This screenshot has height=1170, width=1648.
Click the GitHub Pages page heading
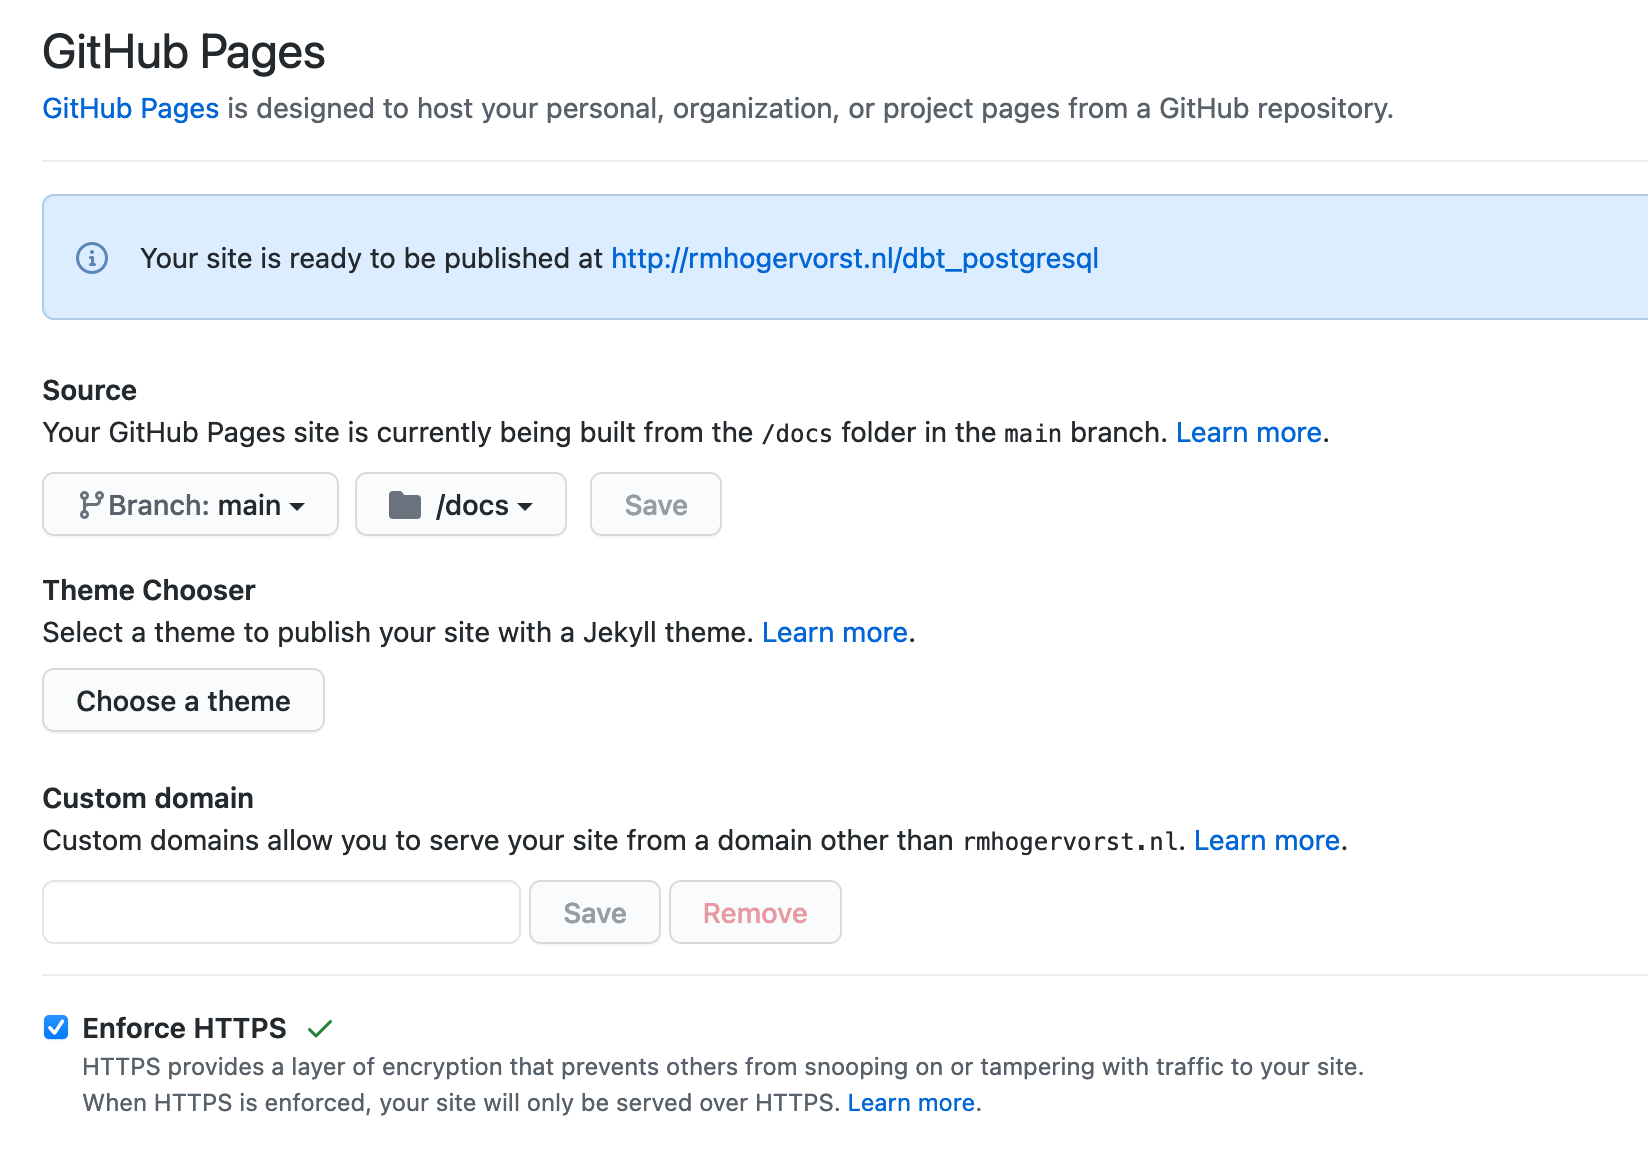(x=184, y=52)
